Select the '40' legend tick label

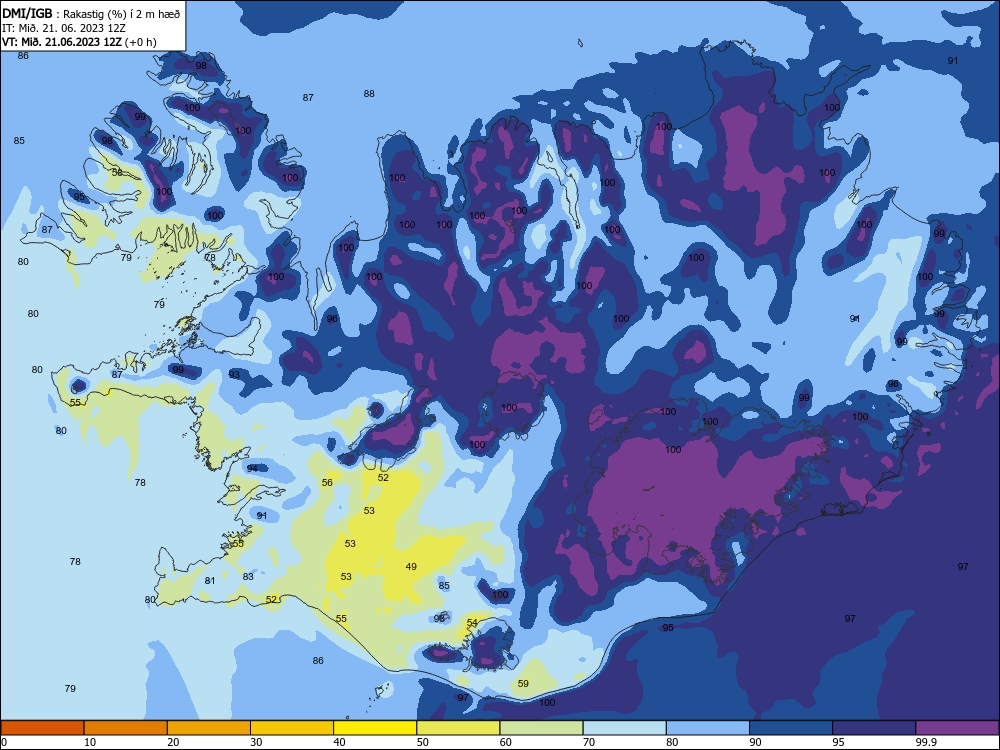340,742
